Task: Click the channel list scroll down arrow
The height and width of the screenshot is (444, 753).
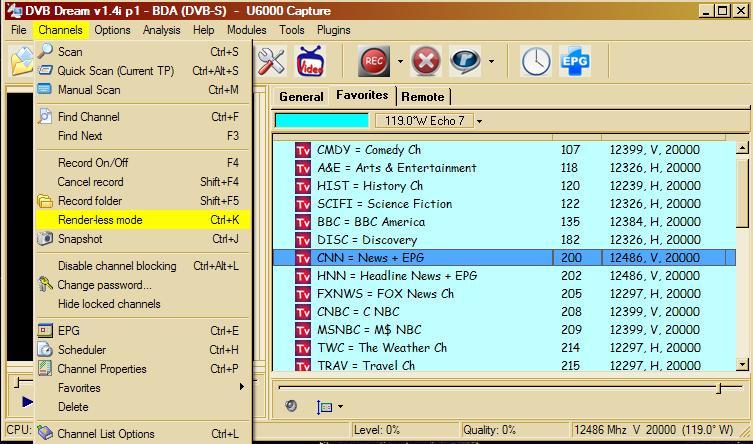Action: (x=742, y=365)
